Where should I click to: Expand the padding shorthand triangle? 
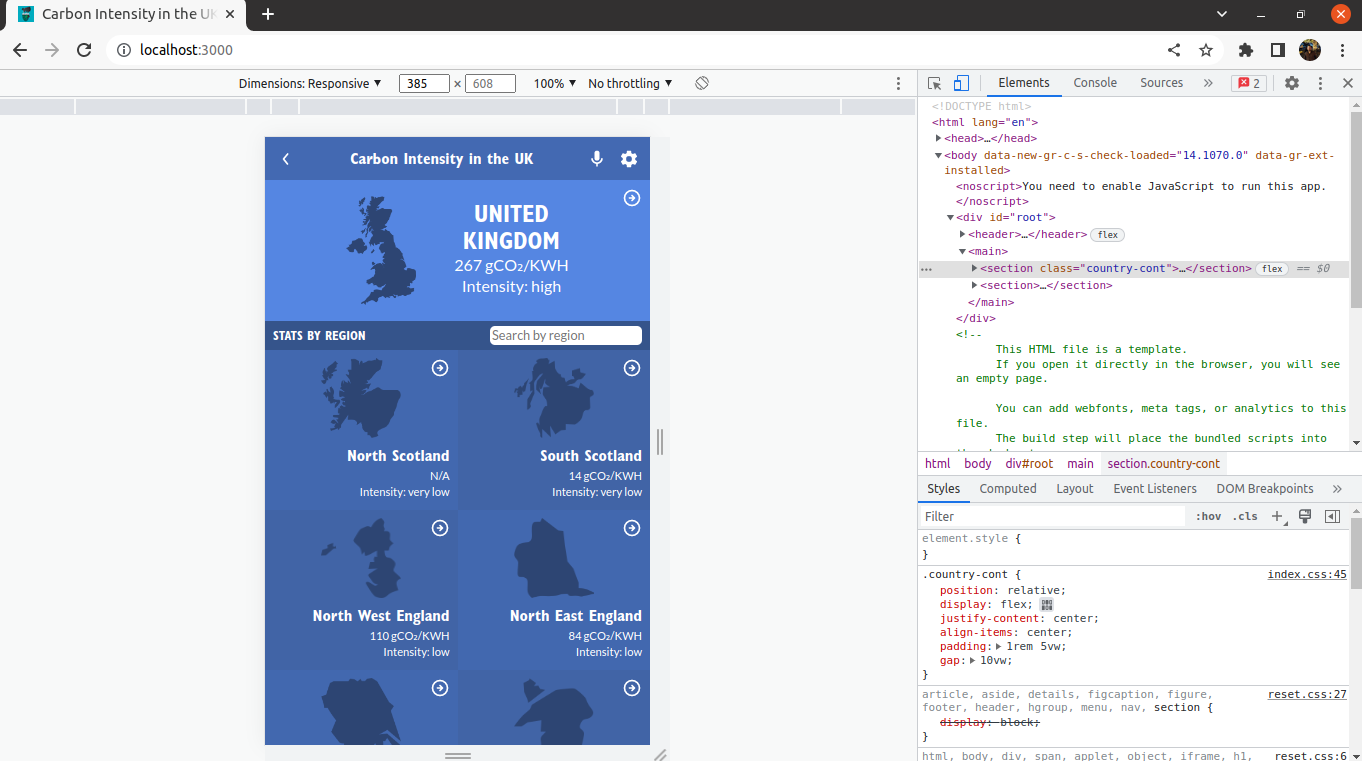pos(999,646)
